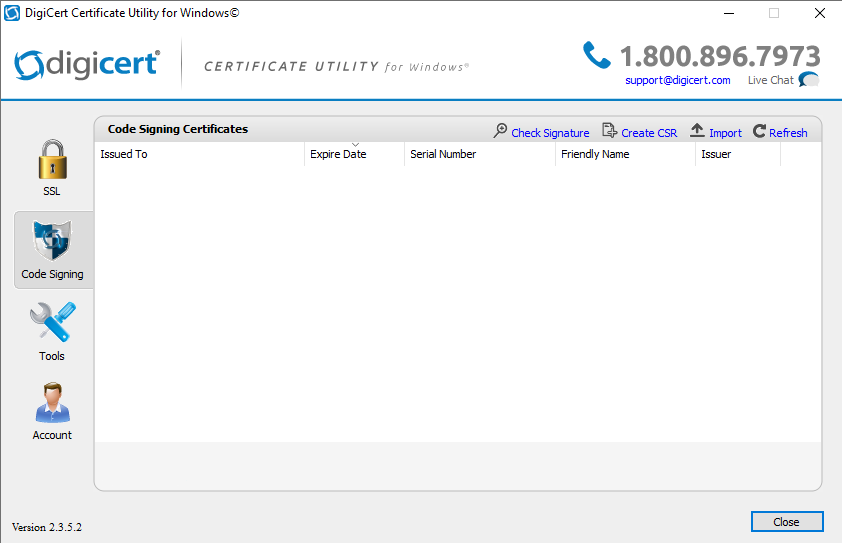Click the Live Chat text

[771, 80]
